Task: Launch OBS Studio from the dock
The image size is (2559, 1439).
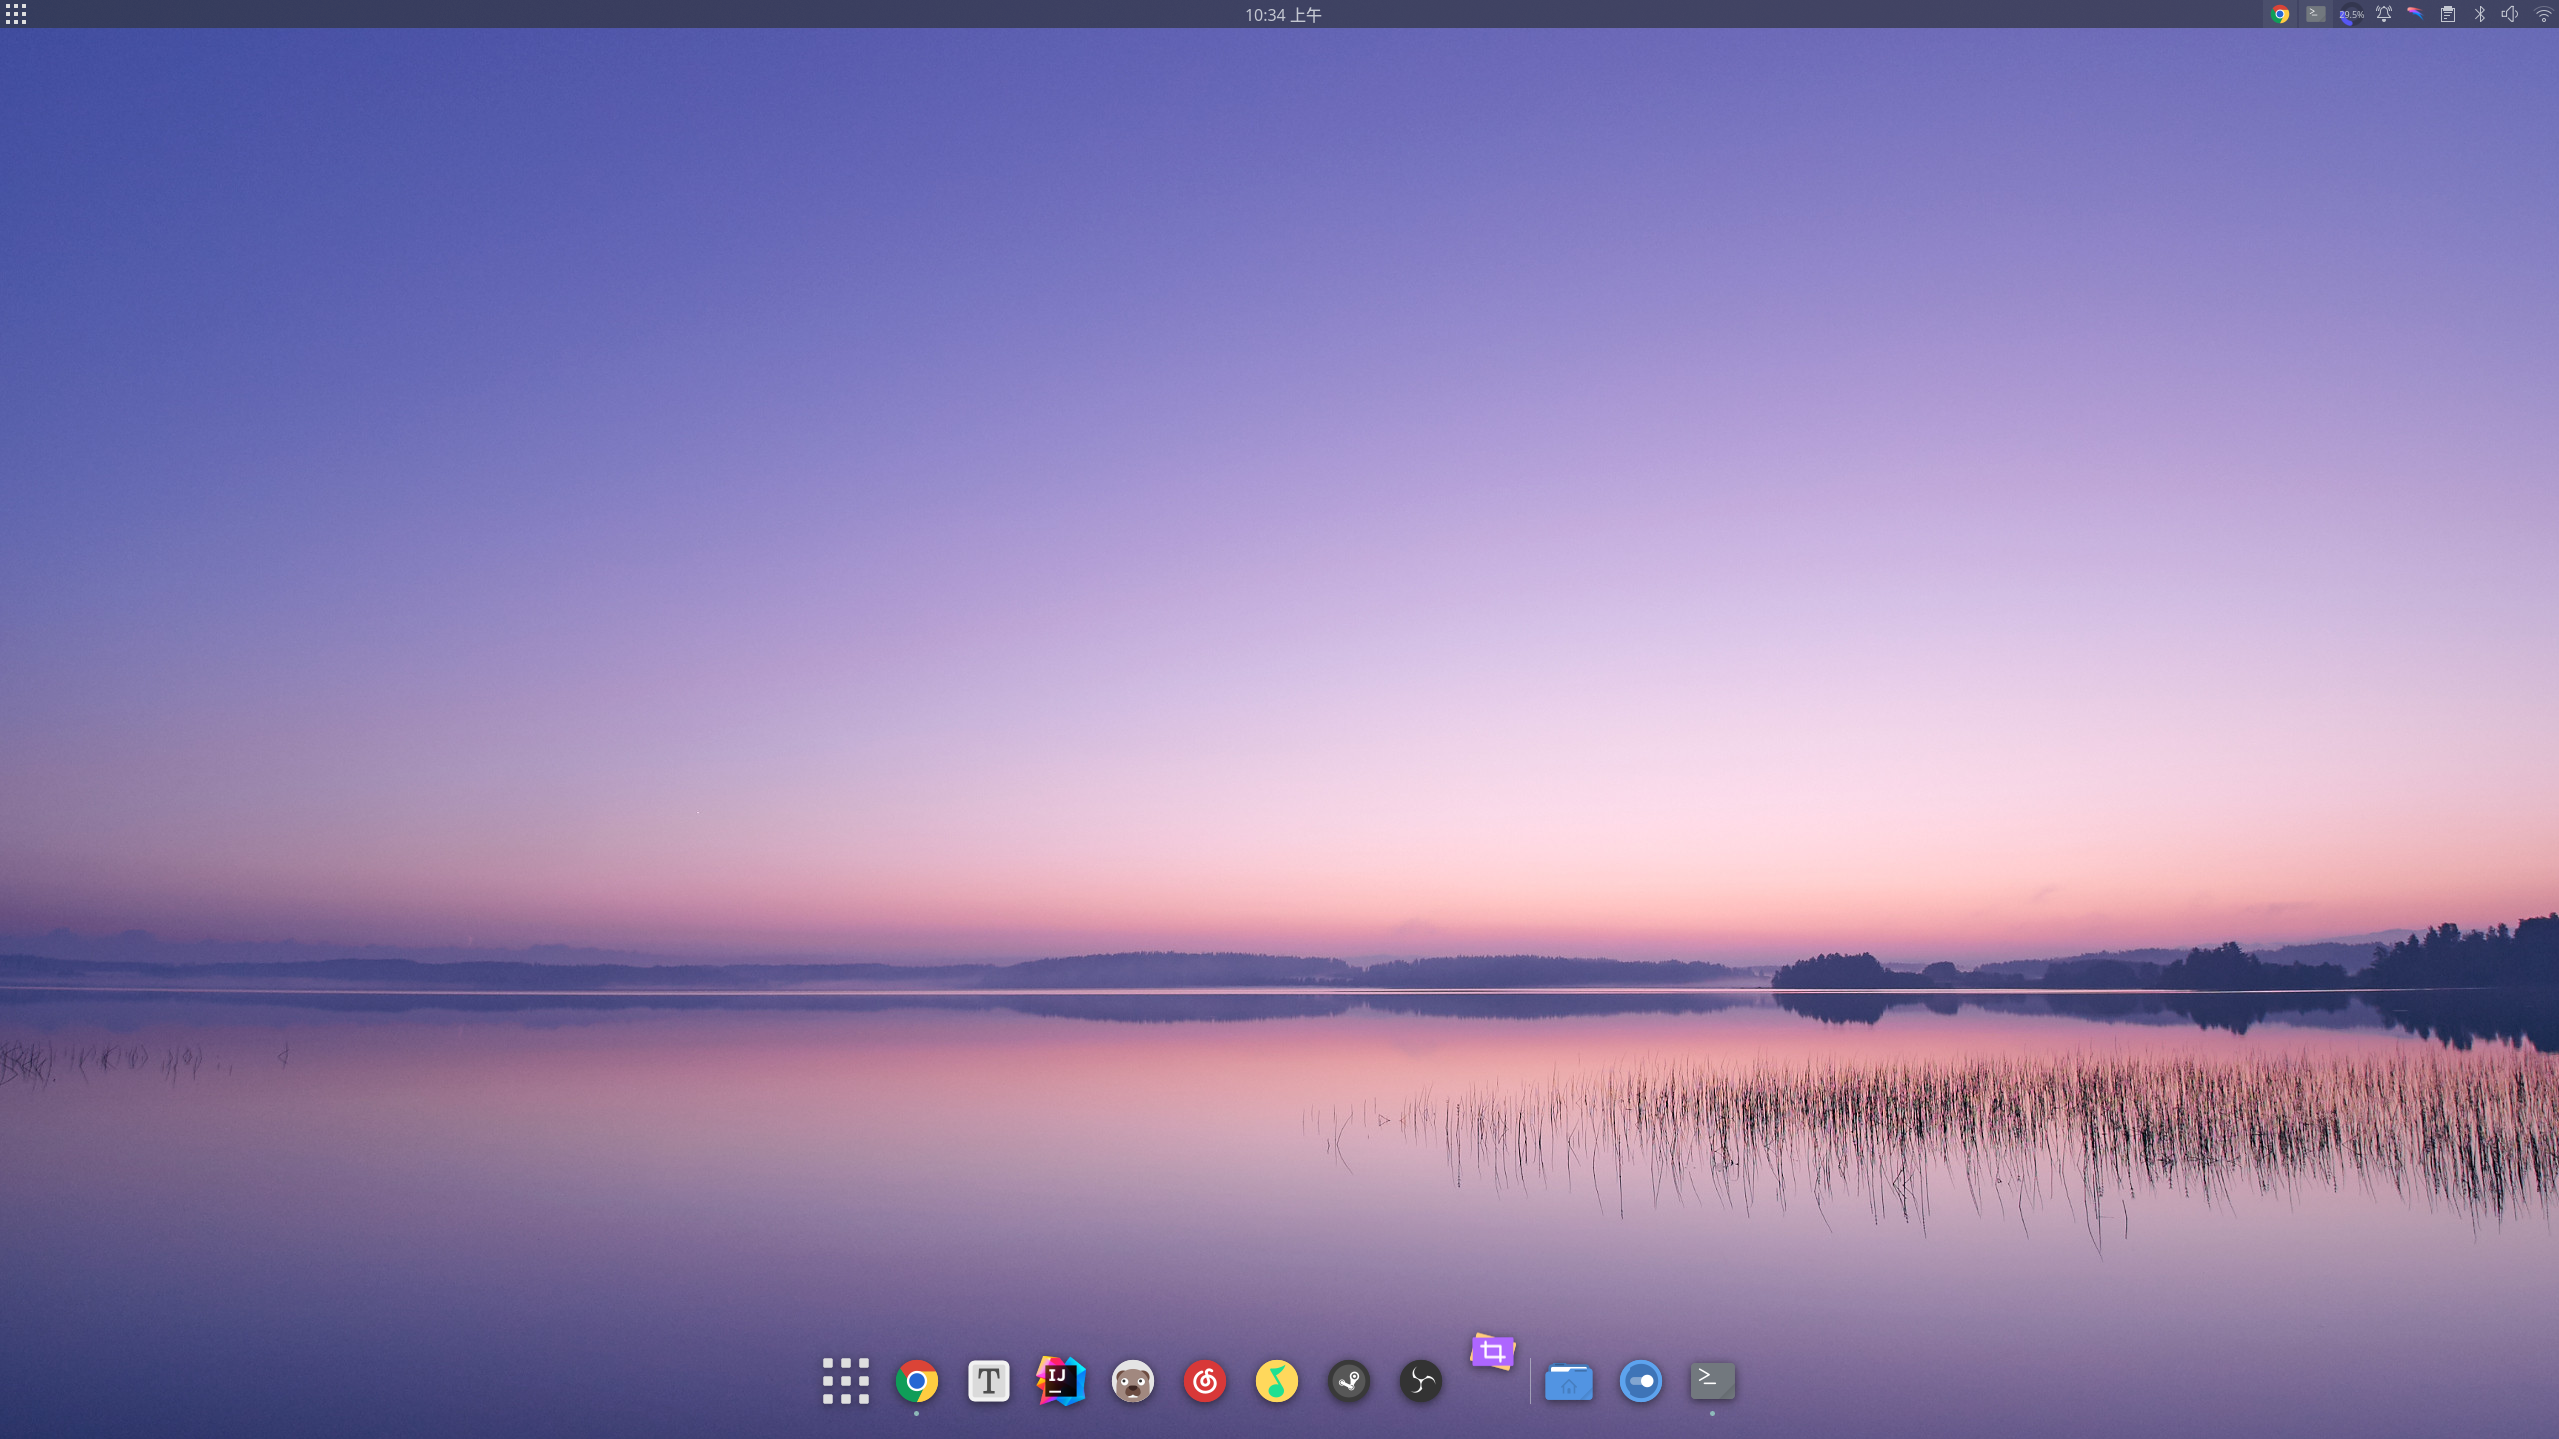Action: pyautogui.click(x=1420, y=1381)
